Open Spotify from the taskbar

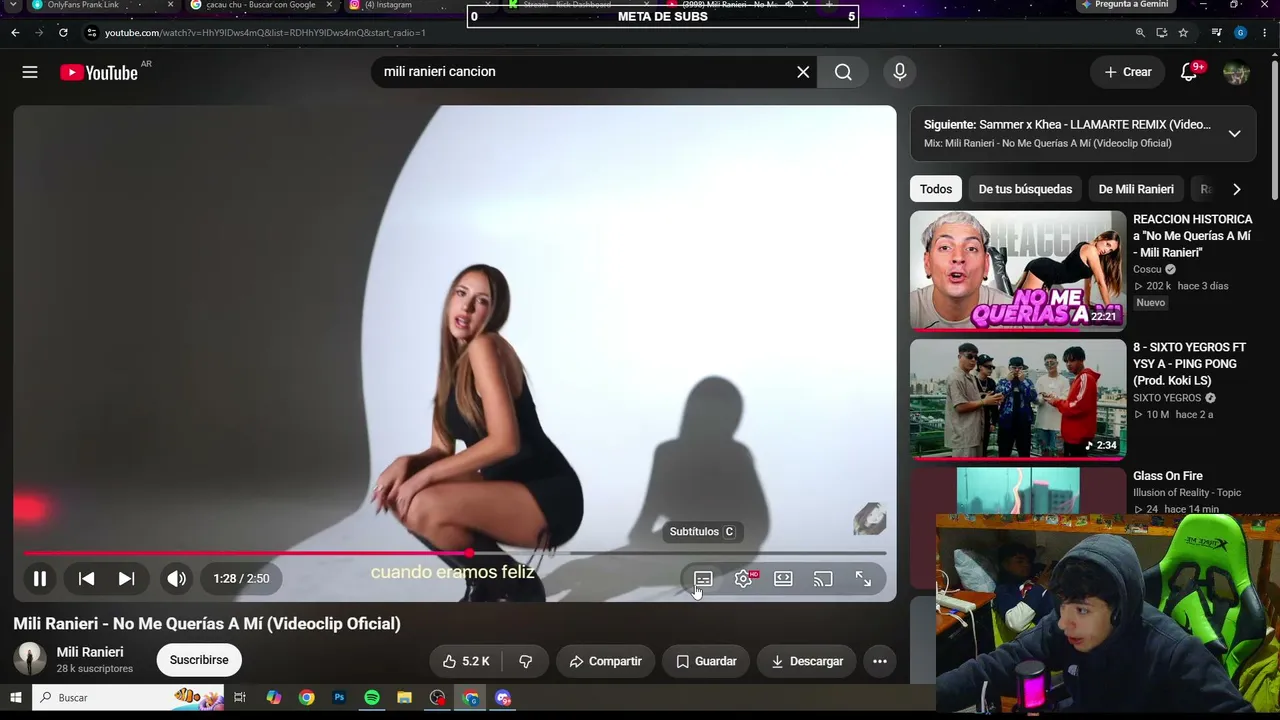click(372, 697)
